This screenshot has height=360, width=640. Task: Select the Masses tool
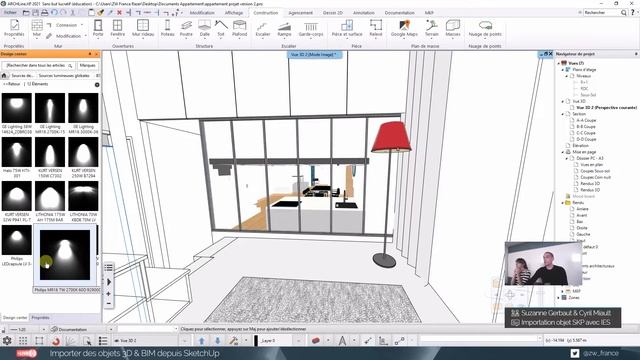click(453, 28)
